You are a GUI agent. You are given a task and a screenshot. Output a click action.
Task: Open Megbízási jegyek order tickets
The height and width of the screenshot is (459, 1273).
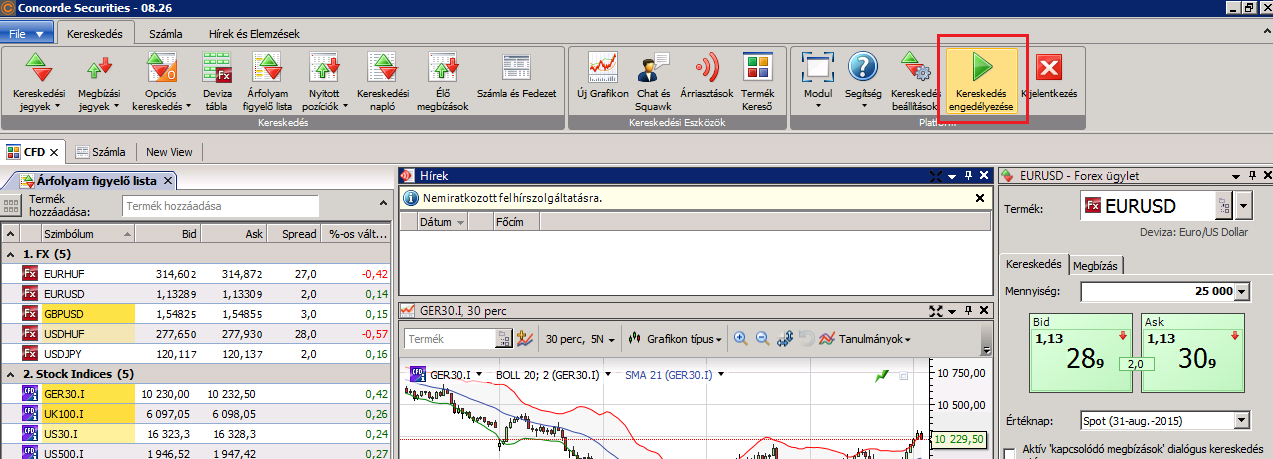(100, 82)
